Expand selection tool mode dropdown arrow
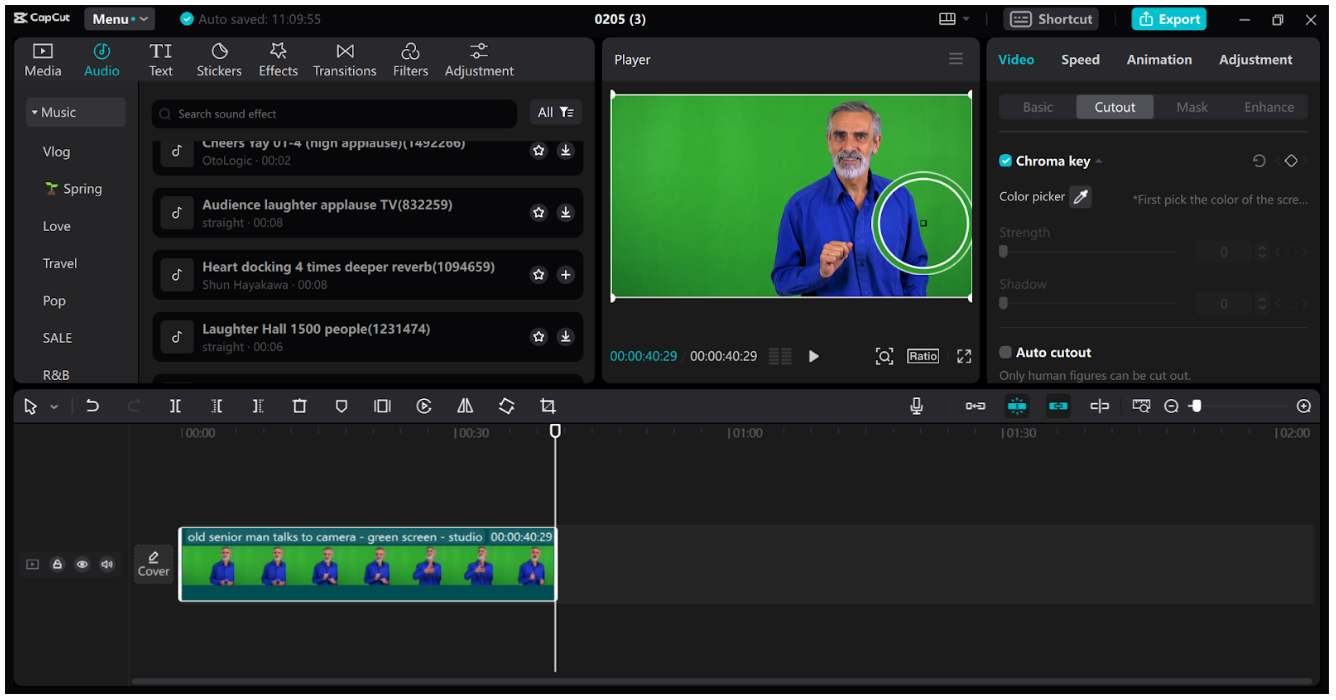 click(54, 407)
